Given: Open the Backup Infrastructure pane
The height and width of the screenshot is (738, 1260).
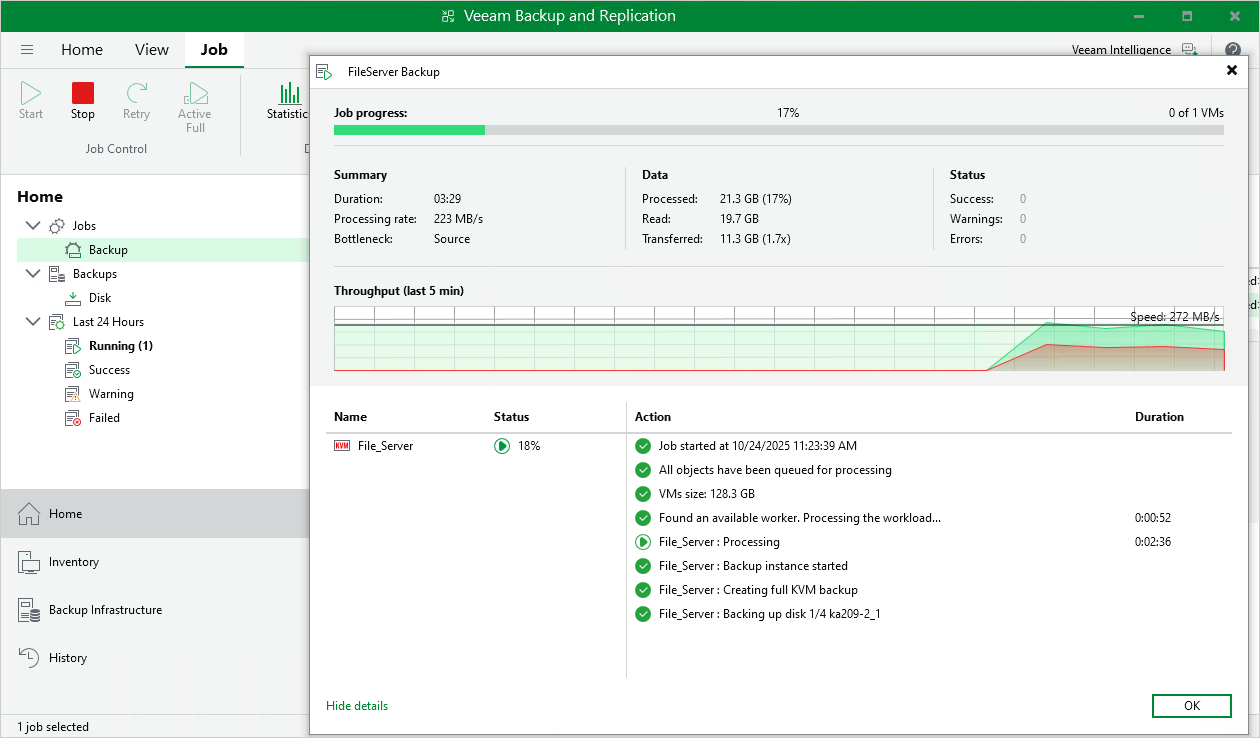Looking at the screenshot, I should (x=105, y=610).
